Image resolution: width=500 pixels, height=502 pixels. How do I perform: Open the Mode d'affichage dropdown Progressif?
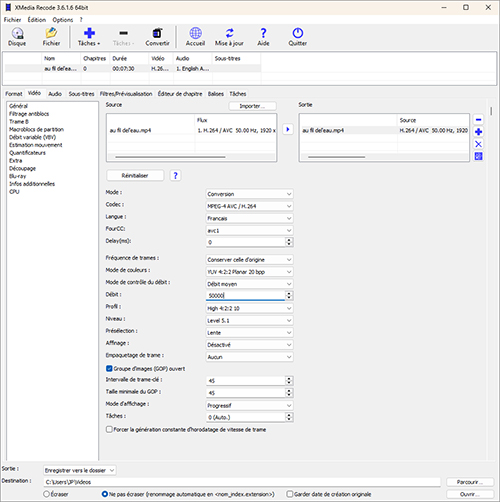249,405
